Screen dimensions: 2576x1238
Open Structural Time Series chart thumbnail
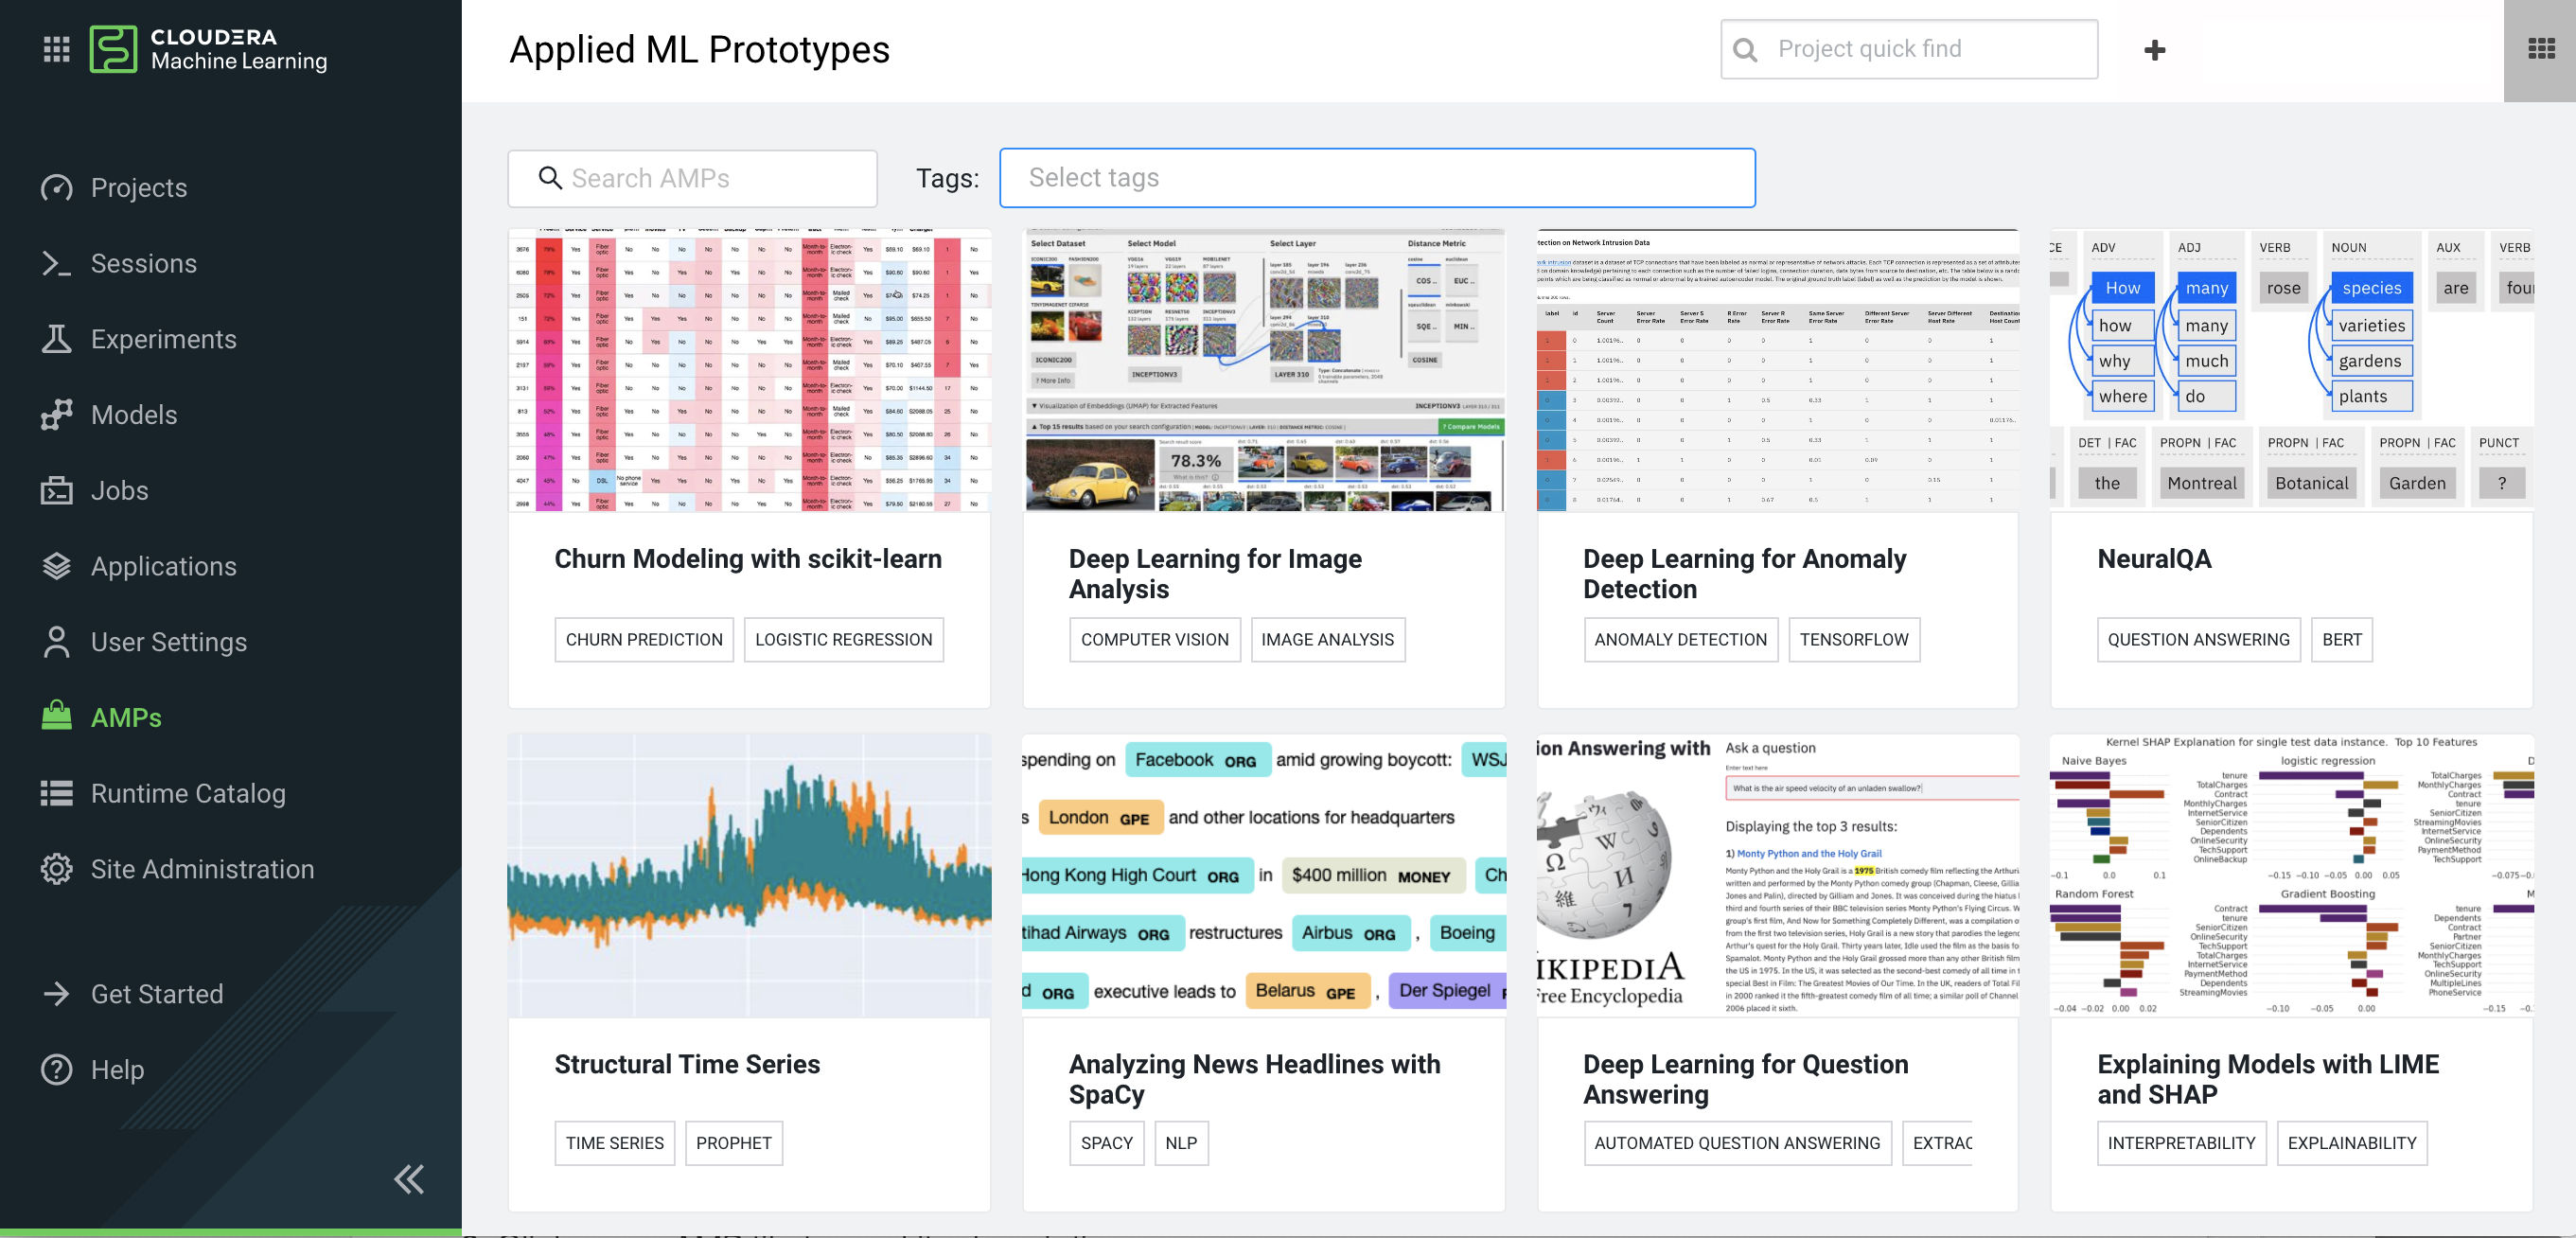click(x=749, y=876)
